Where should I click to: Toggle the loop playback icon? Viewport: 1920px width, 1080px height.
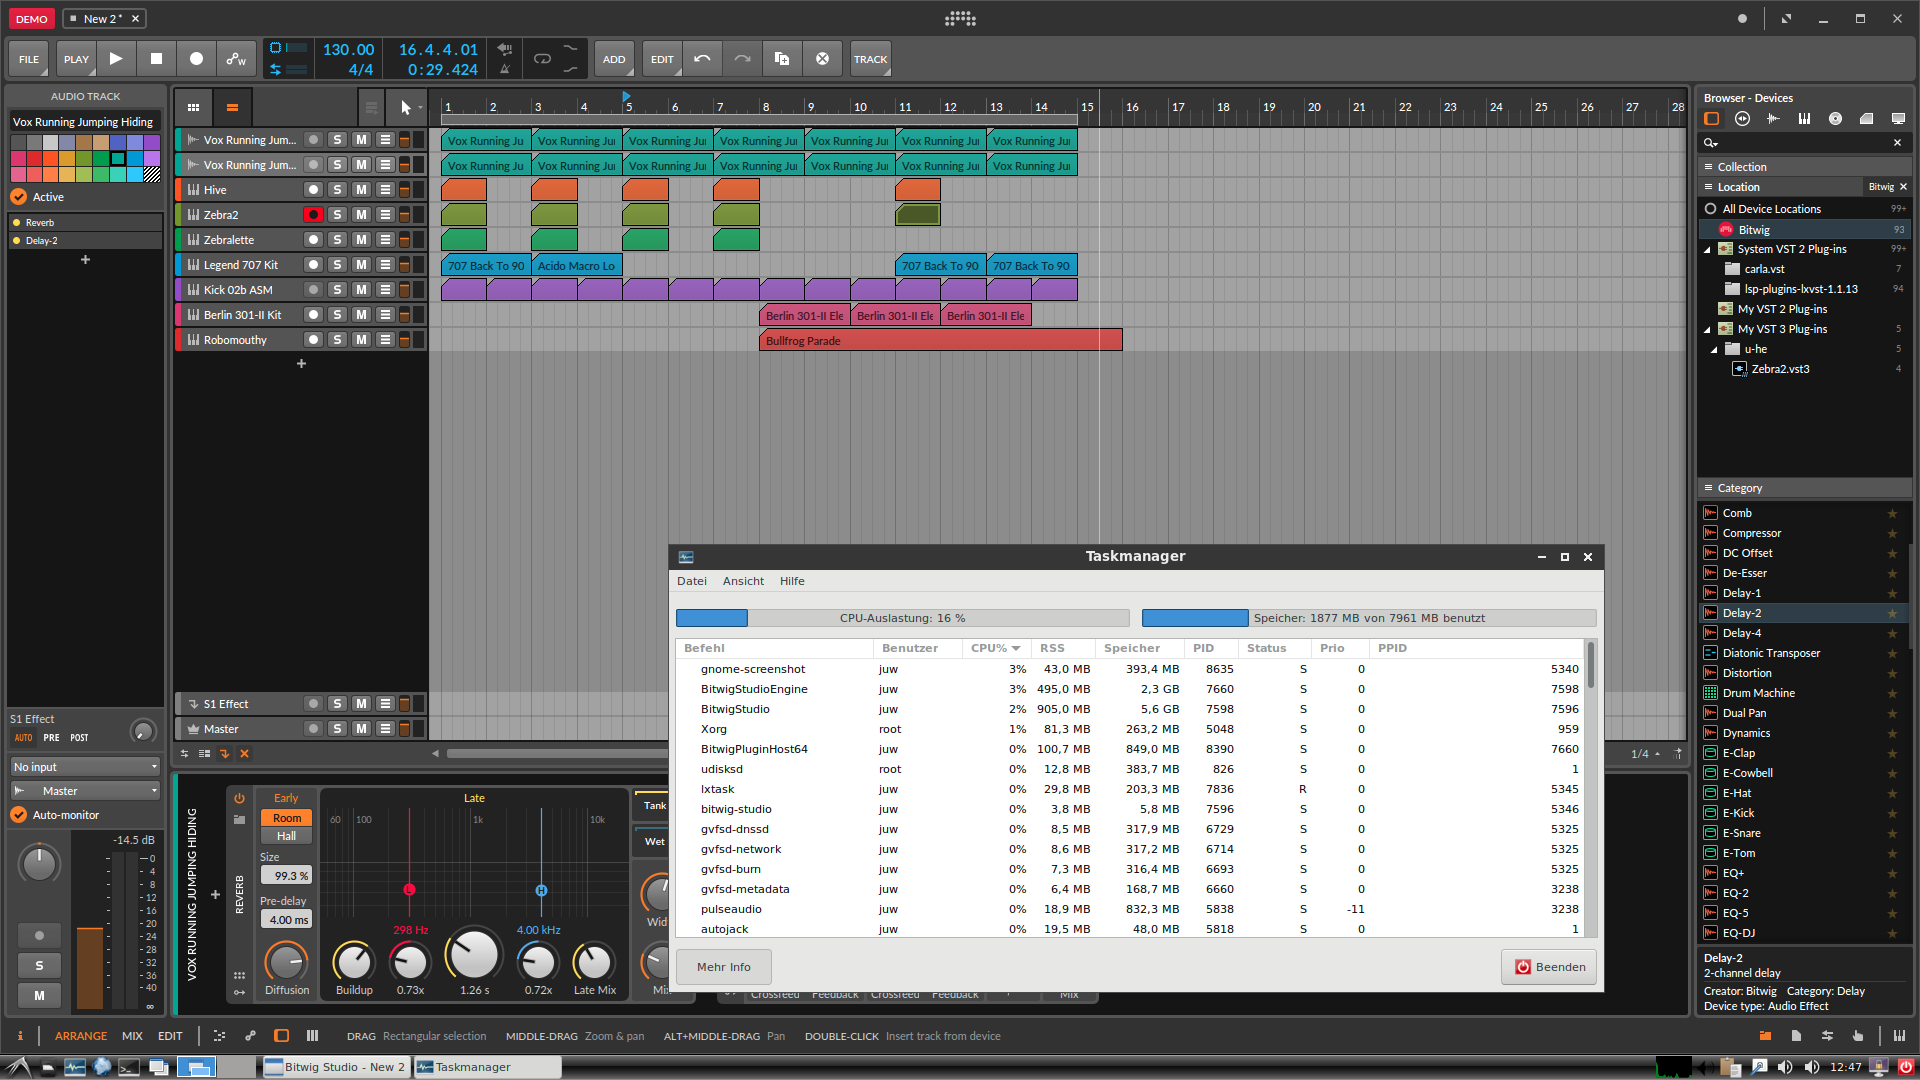(x=542, y=59)
